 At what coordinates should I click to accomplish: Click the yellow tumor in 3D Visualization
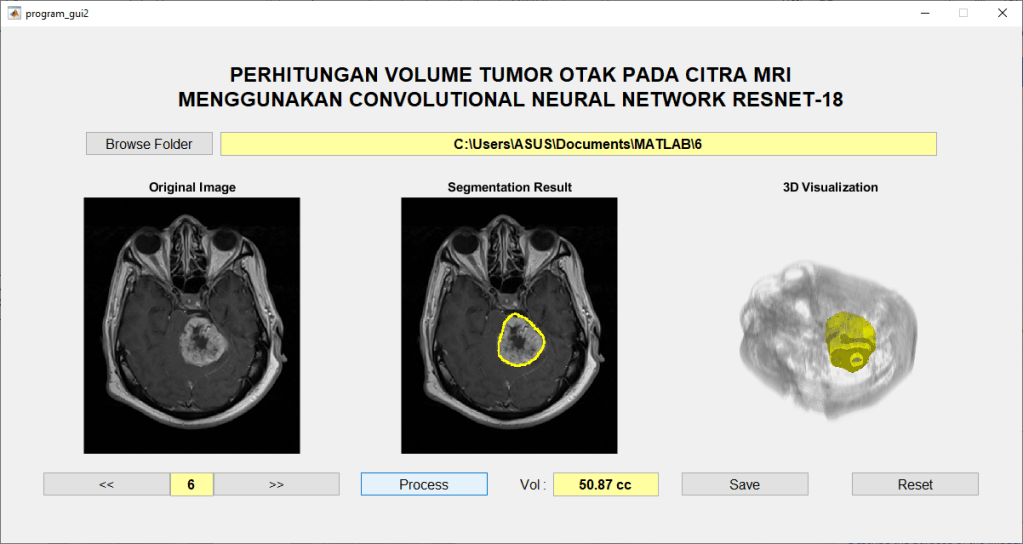point(851,340)
